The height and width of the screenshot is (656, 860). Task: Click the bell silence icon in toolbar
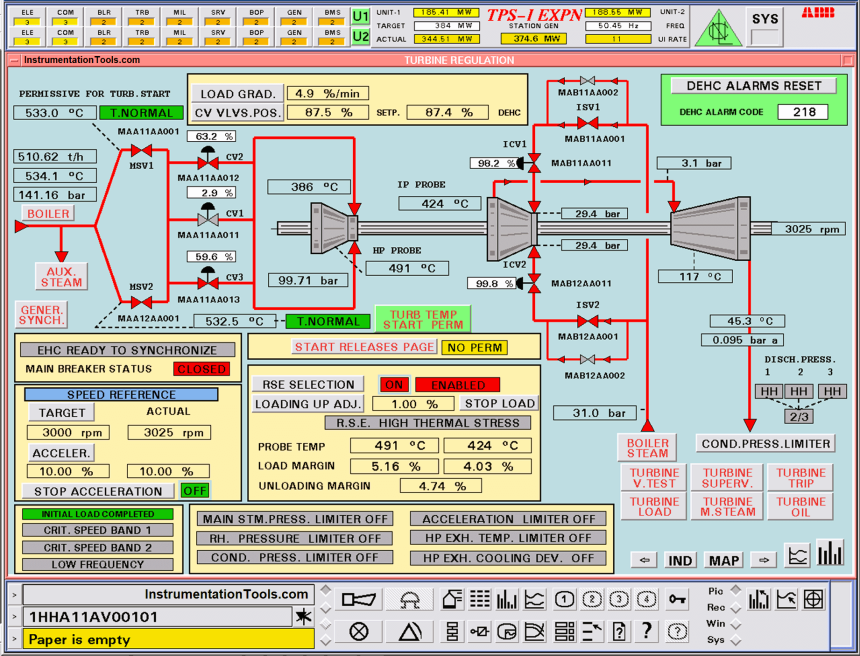[x=409, y=599]
